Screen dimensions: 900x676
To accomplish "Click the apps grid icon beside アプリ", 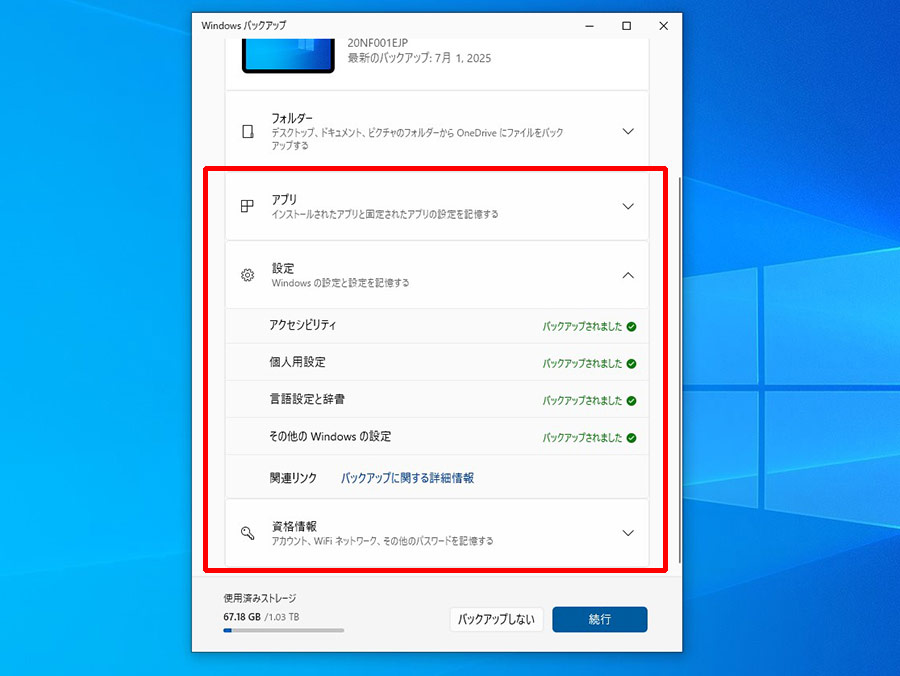I will click(247, 206).
